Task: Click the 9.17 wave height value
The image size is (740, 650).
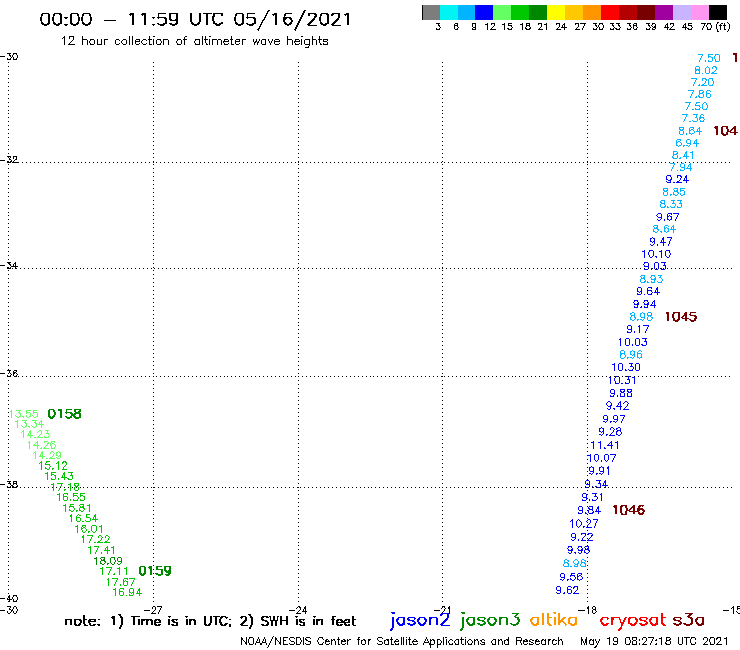Action: pyautogui.click(x=638, y=329)
